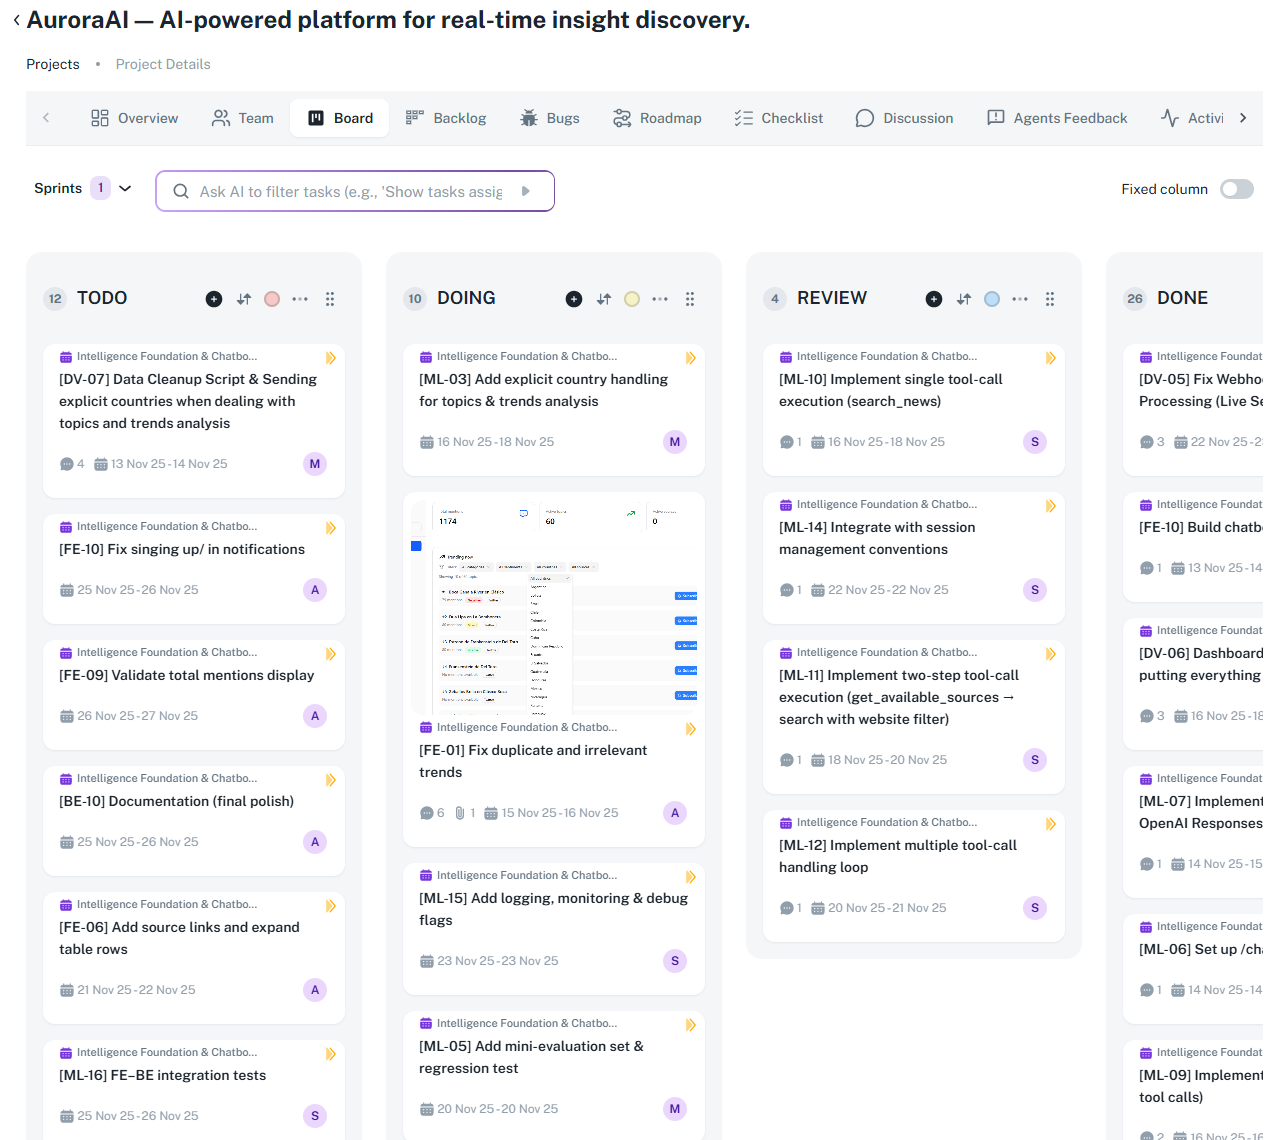This screenshot has height=1140, width=1267.
Task: Click the drag handle on TODO column
Action: (x=330, y=299)
